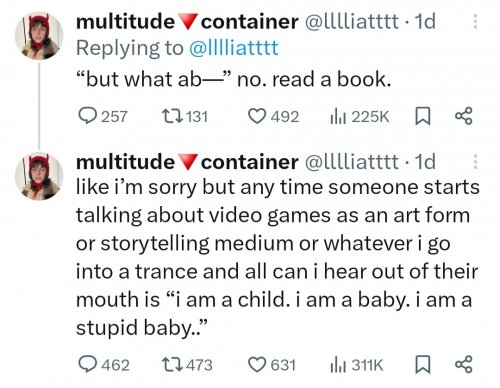Open profile picture on the first tweet

(39, 36)
